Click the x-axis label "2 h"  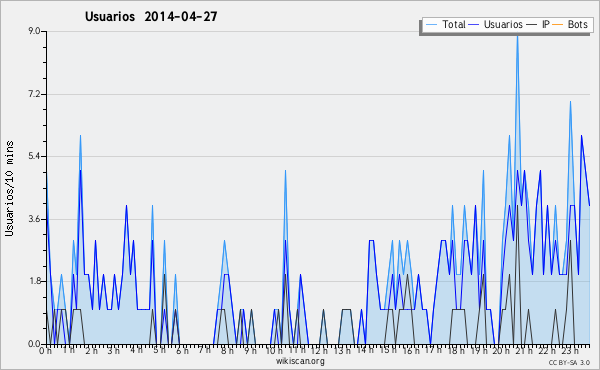(91, 350)
